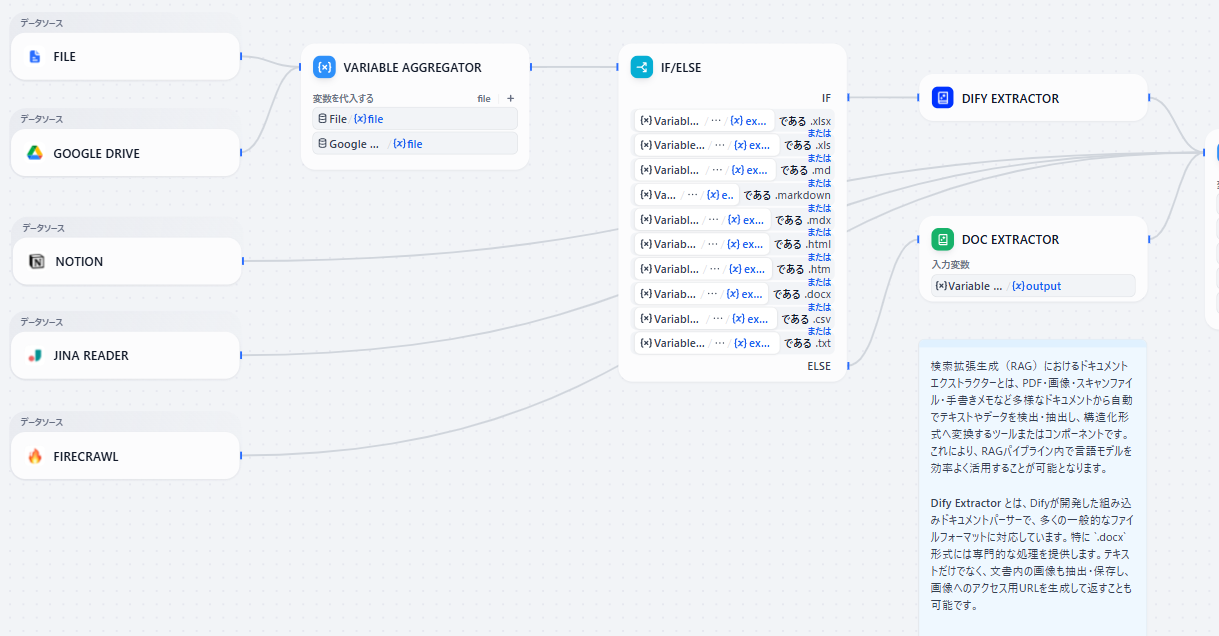The width and height of the screenshot is (1219, 636).
Task: Click the condition row matching .html
Action: tap(733, 244)
